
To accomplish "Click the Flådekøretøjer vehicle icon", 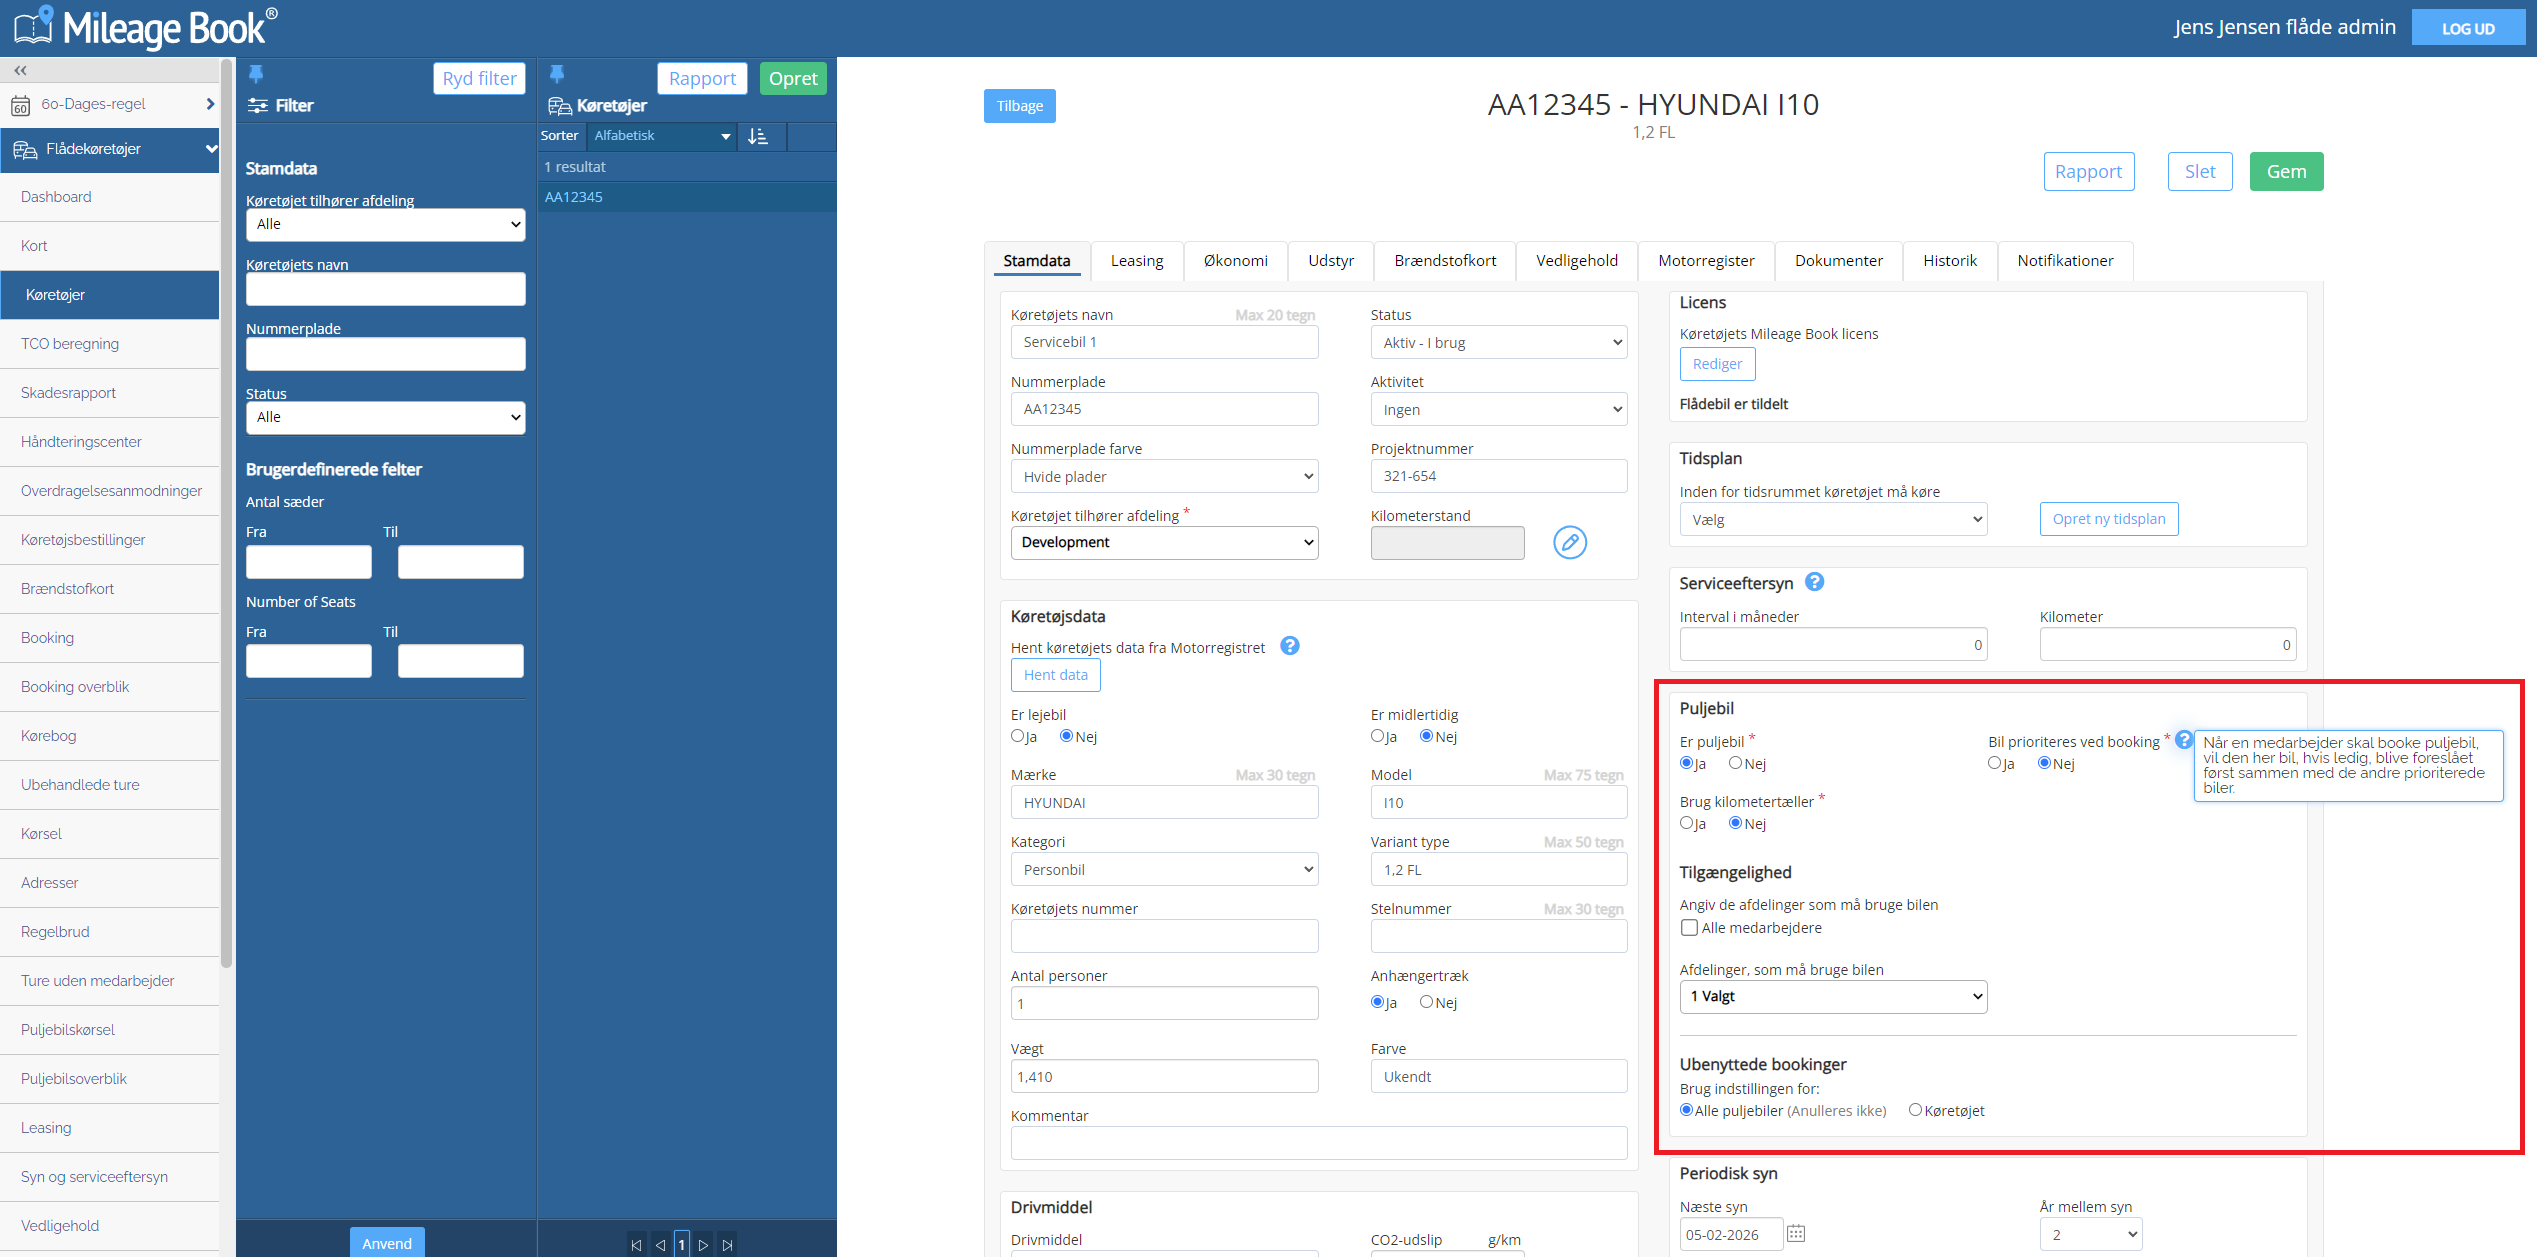I will [x=25, y=150].
